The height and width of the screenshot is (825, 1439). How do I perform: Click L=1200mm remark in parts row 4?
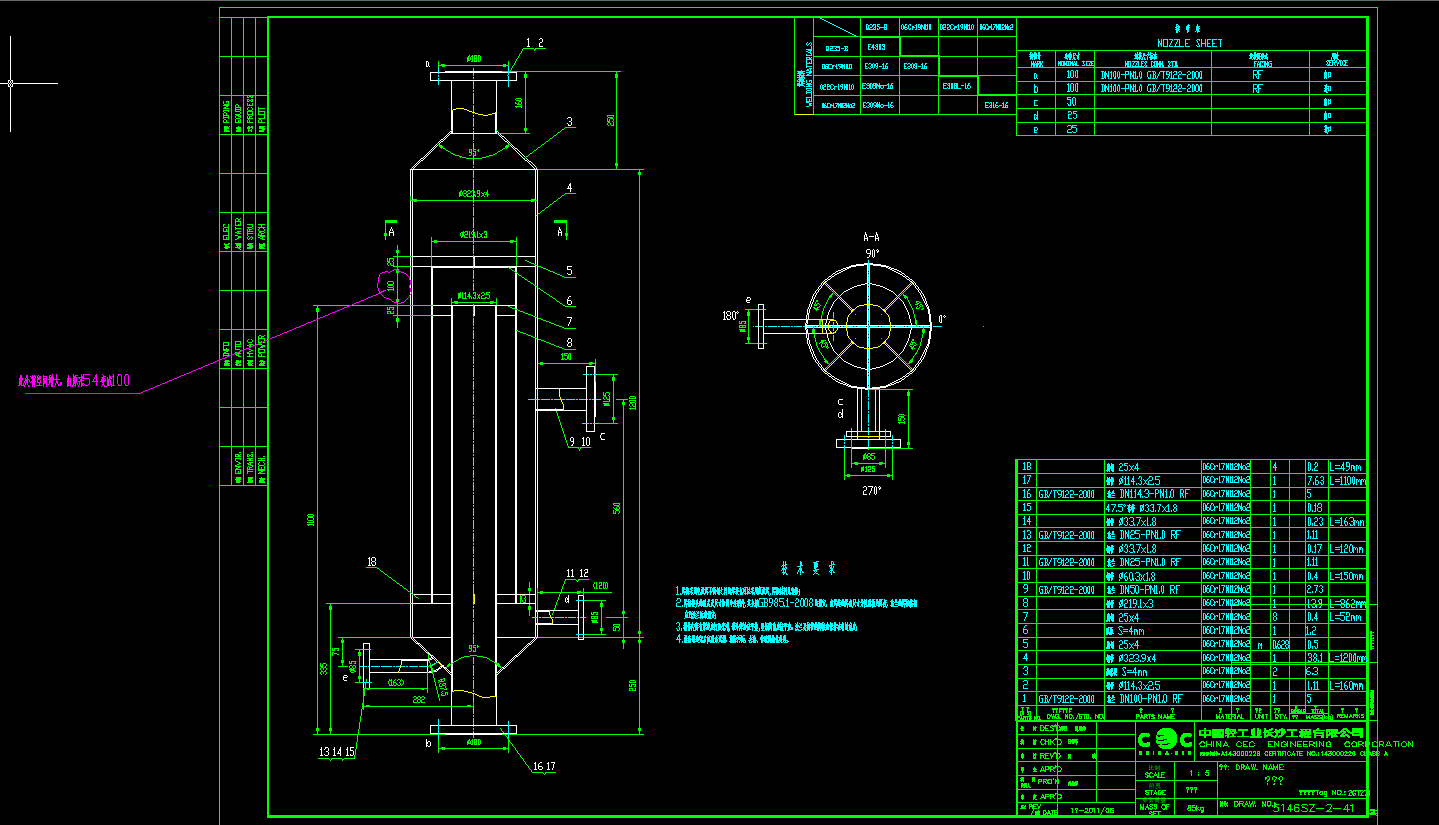tap(1346, 658)
